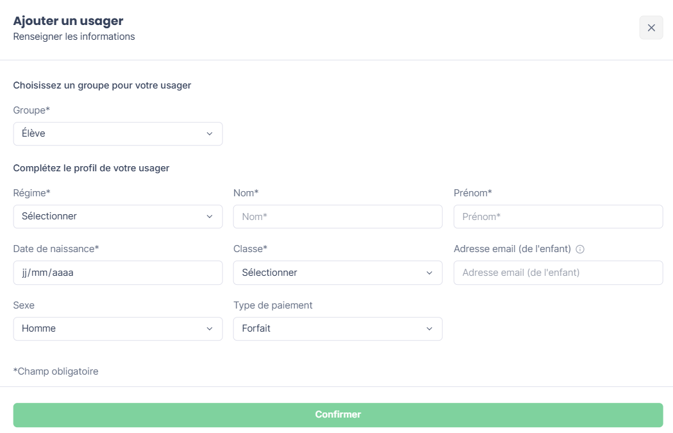Click the info icon beside Adresse email label
673x433 pixels.
(579, 249)
